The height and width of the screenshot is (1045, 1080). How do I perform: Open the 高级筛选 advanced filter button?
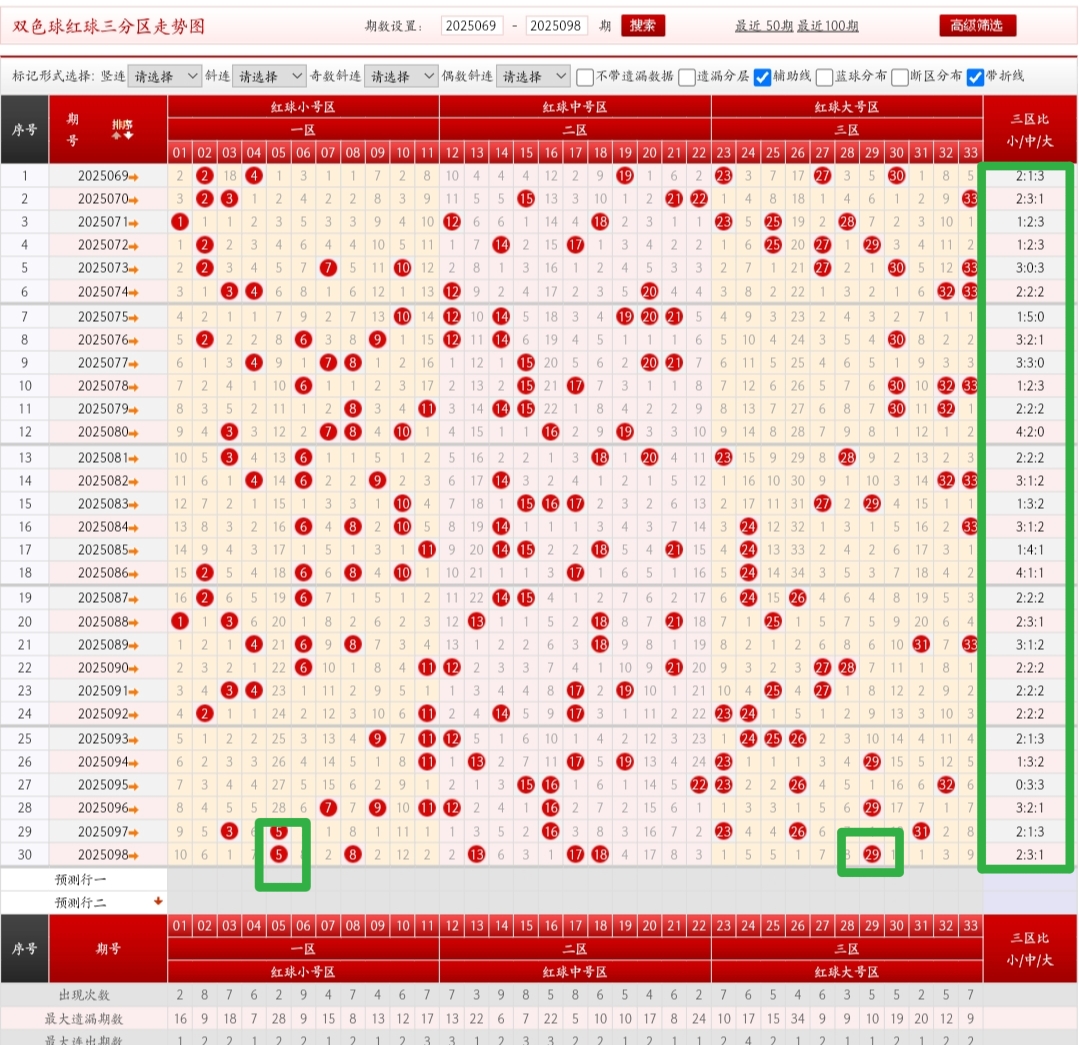[977, 25]
